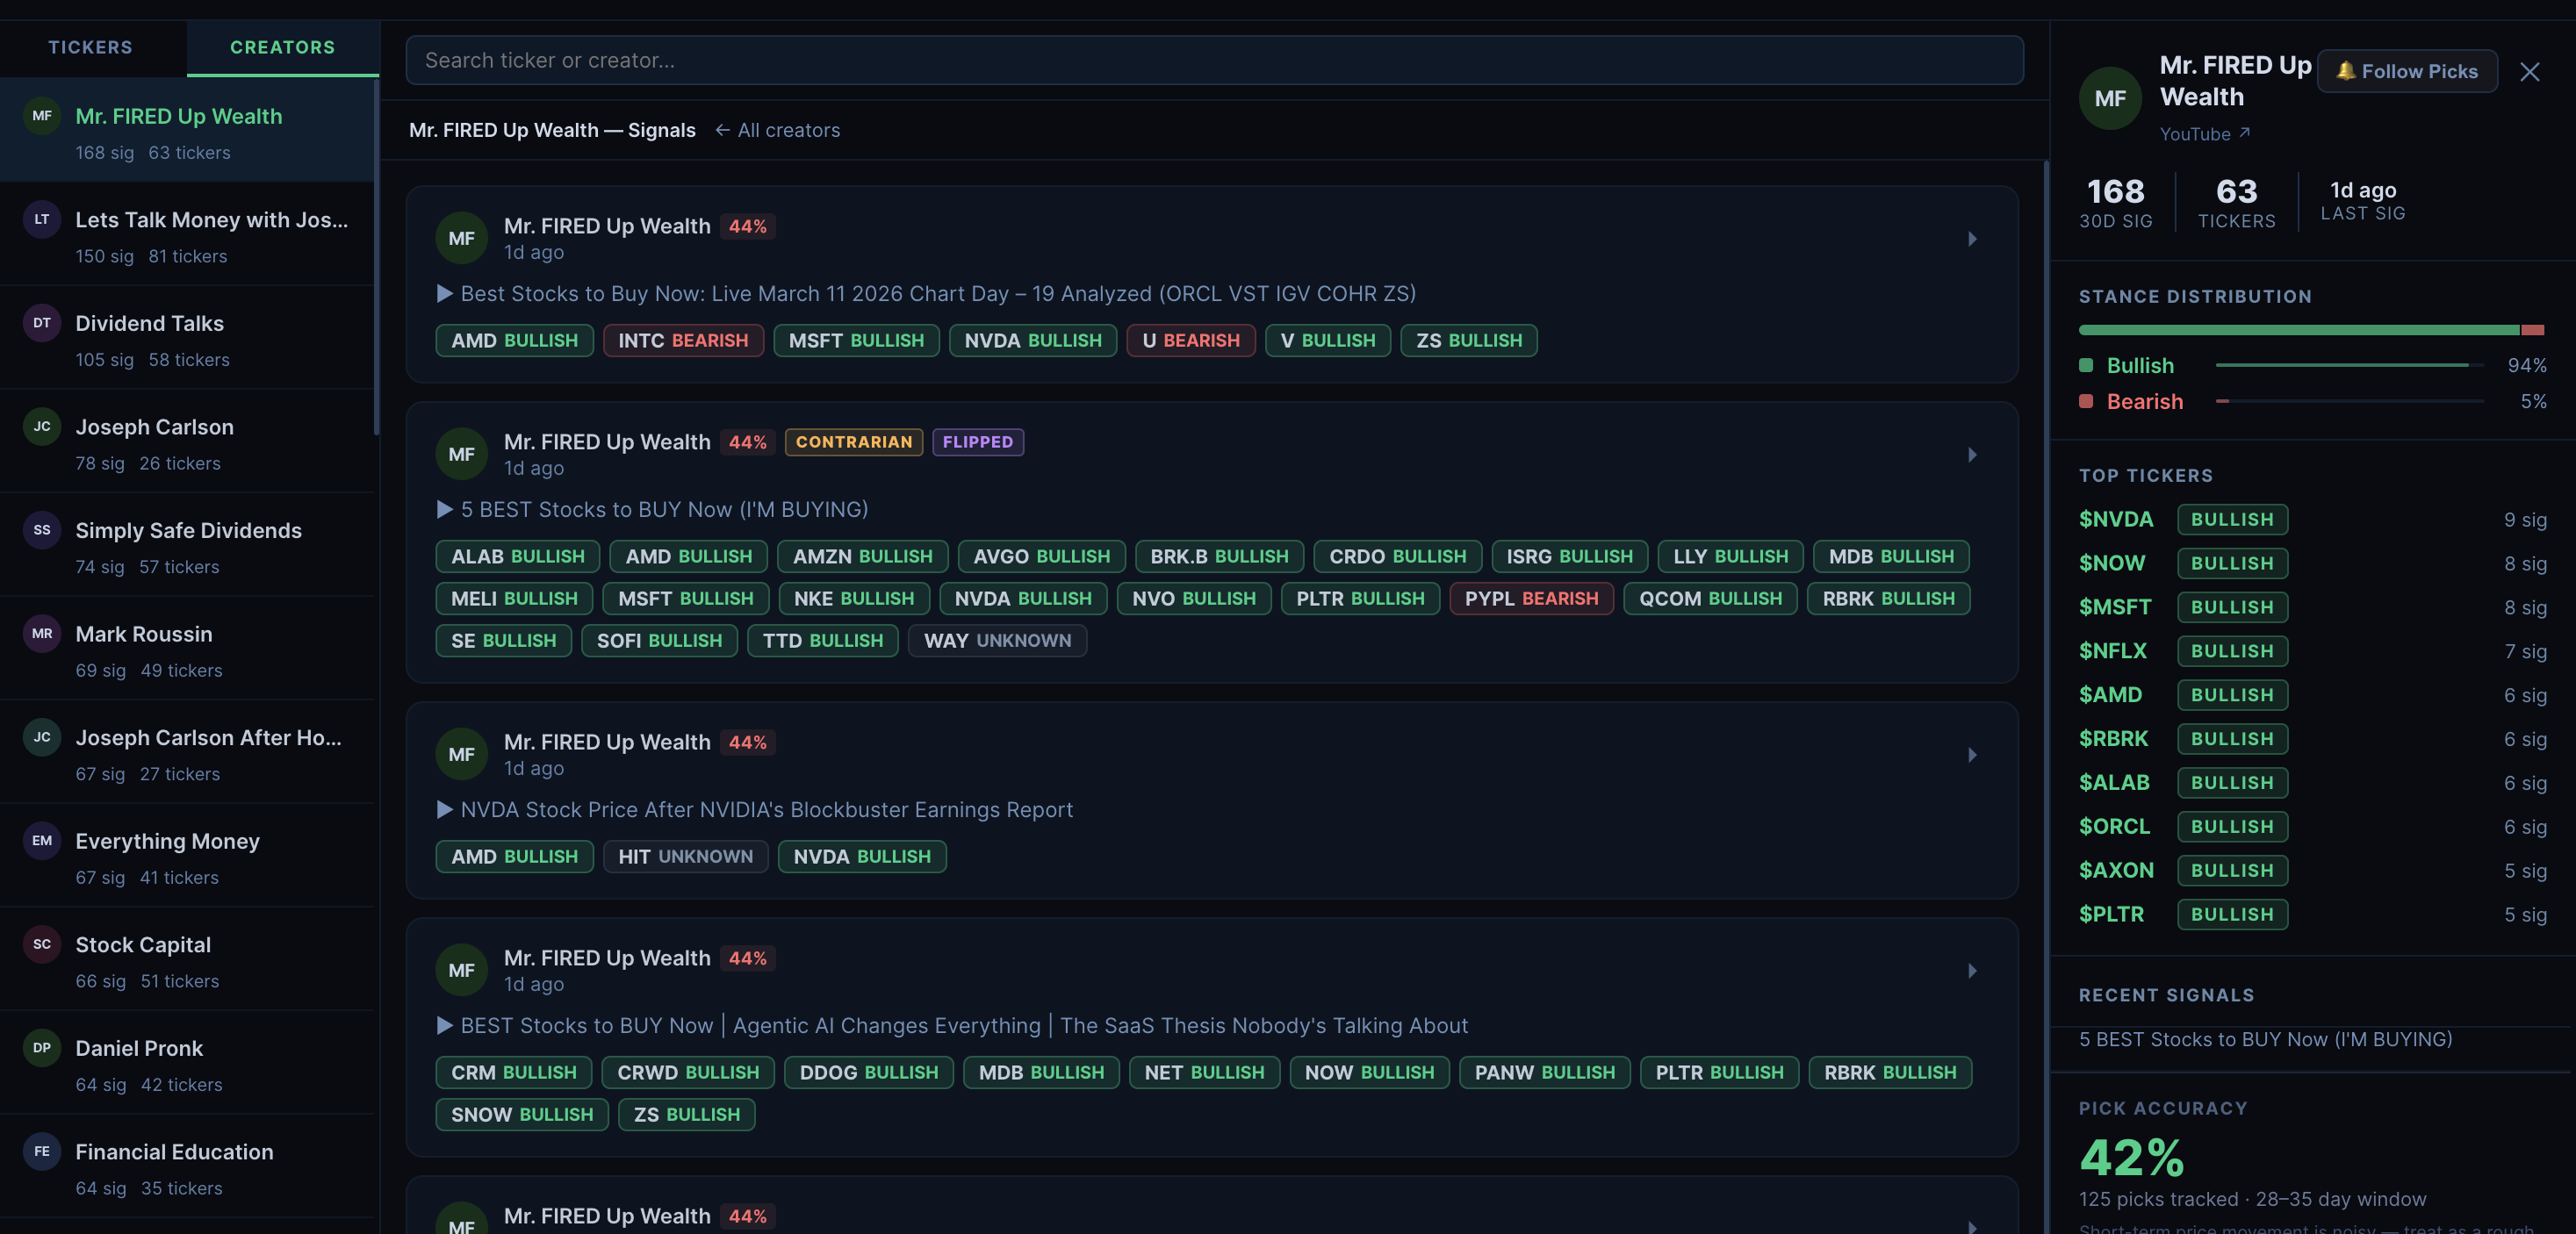Click the SS avatar for Simply Safe Dividends
Screen dimensions: 2576x1234
point(42,530)
